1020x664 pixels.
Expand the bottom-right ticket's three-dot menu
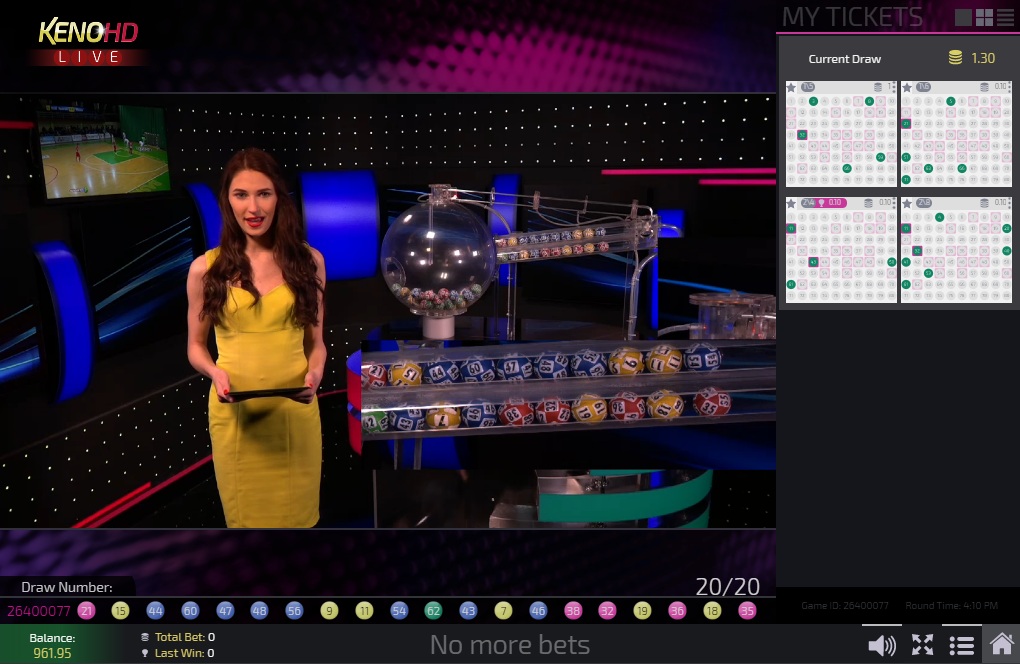1009,203
